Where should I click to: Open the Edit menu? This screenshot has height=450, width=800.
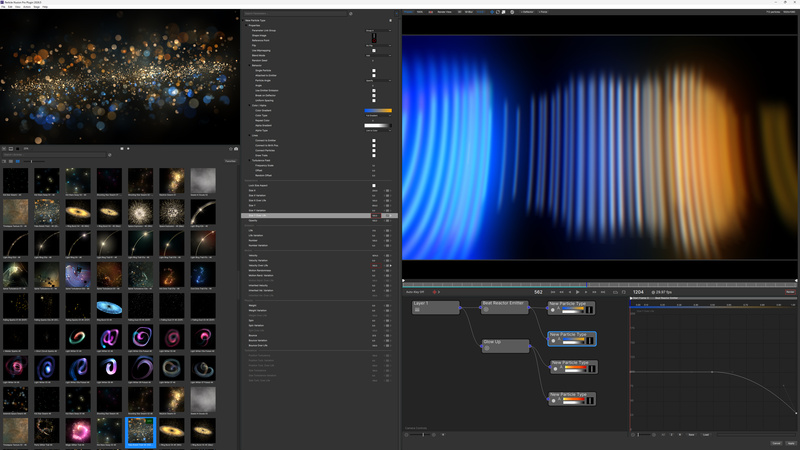pos(10,7)
